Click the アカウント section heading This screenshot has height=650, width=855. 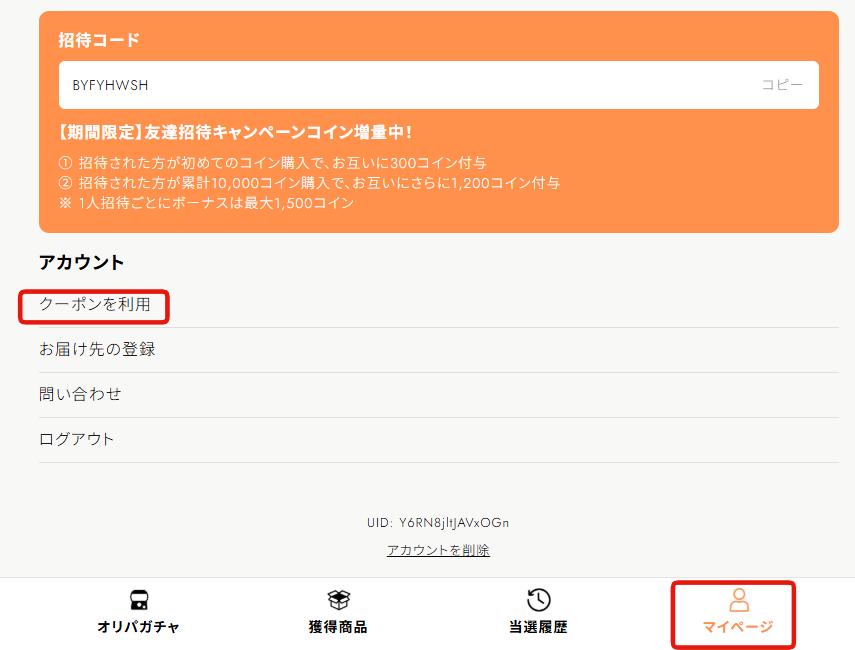[82, 262]
